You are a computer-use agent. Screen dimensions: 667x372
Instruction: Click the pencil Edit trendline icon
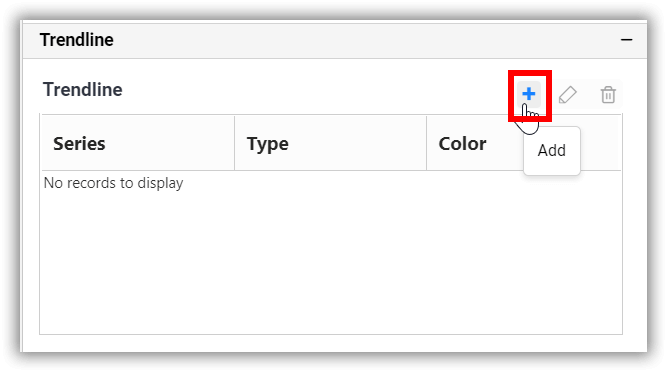point(568,94)
